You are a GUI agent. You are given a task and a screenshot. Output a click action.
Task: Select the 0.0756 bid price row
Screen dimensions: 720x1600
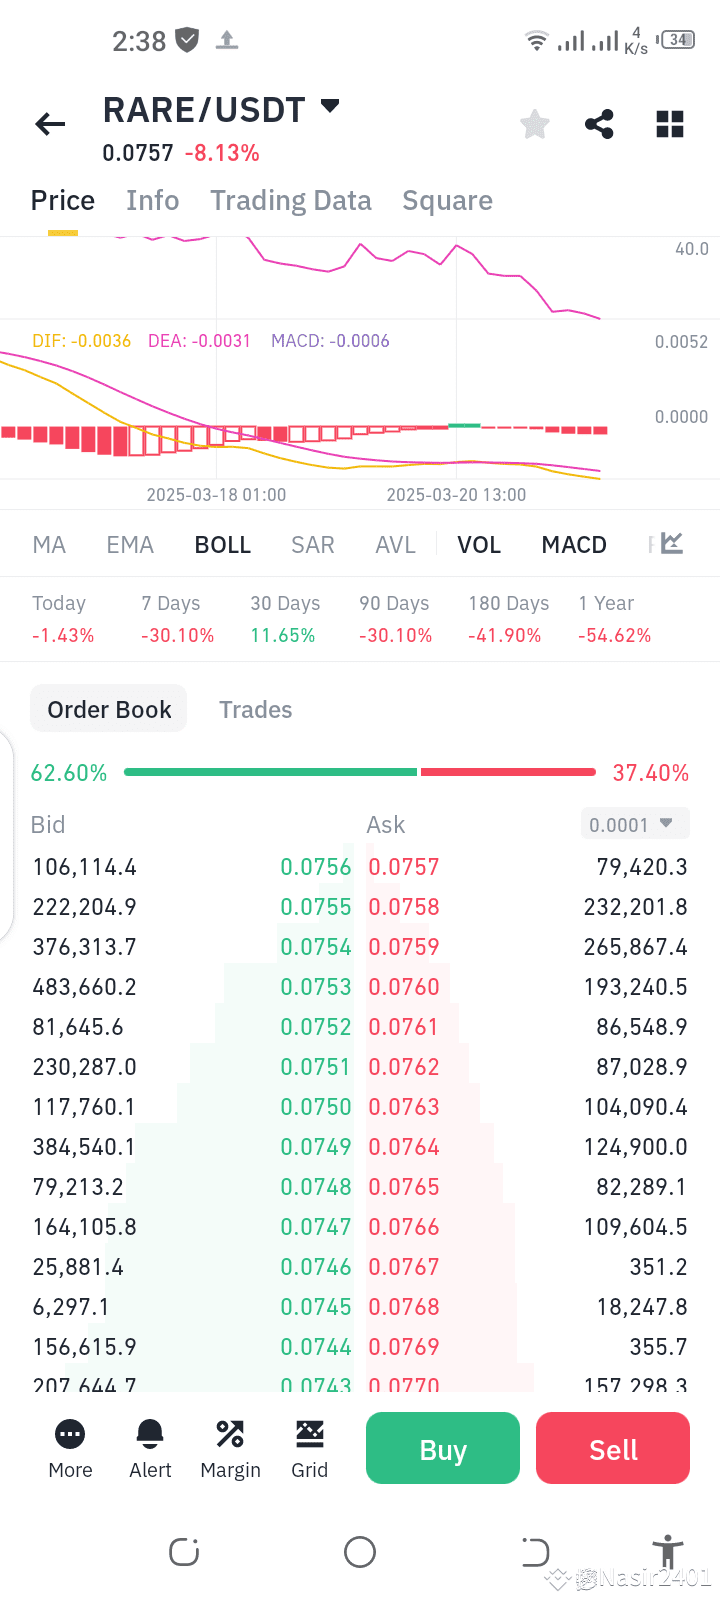192,867
